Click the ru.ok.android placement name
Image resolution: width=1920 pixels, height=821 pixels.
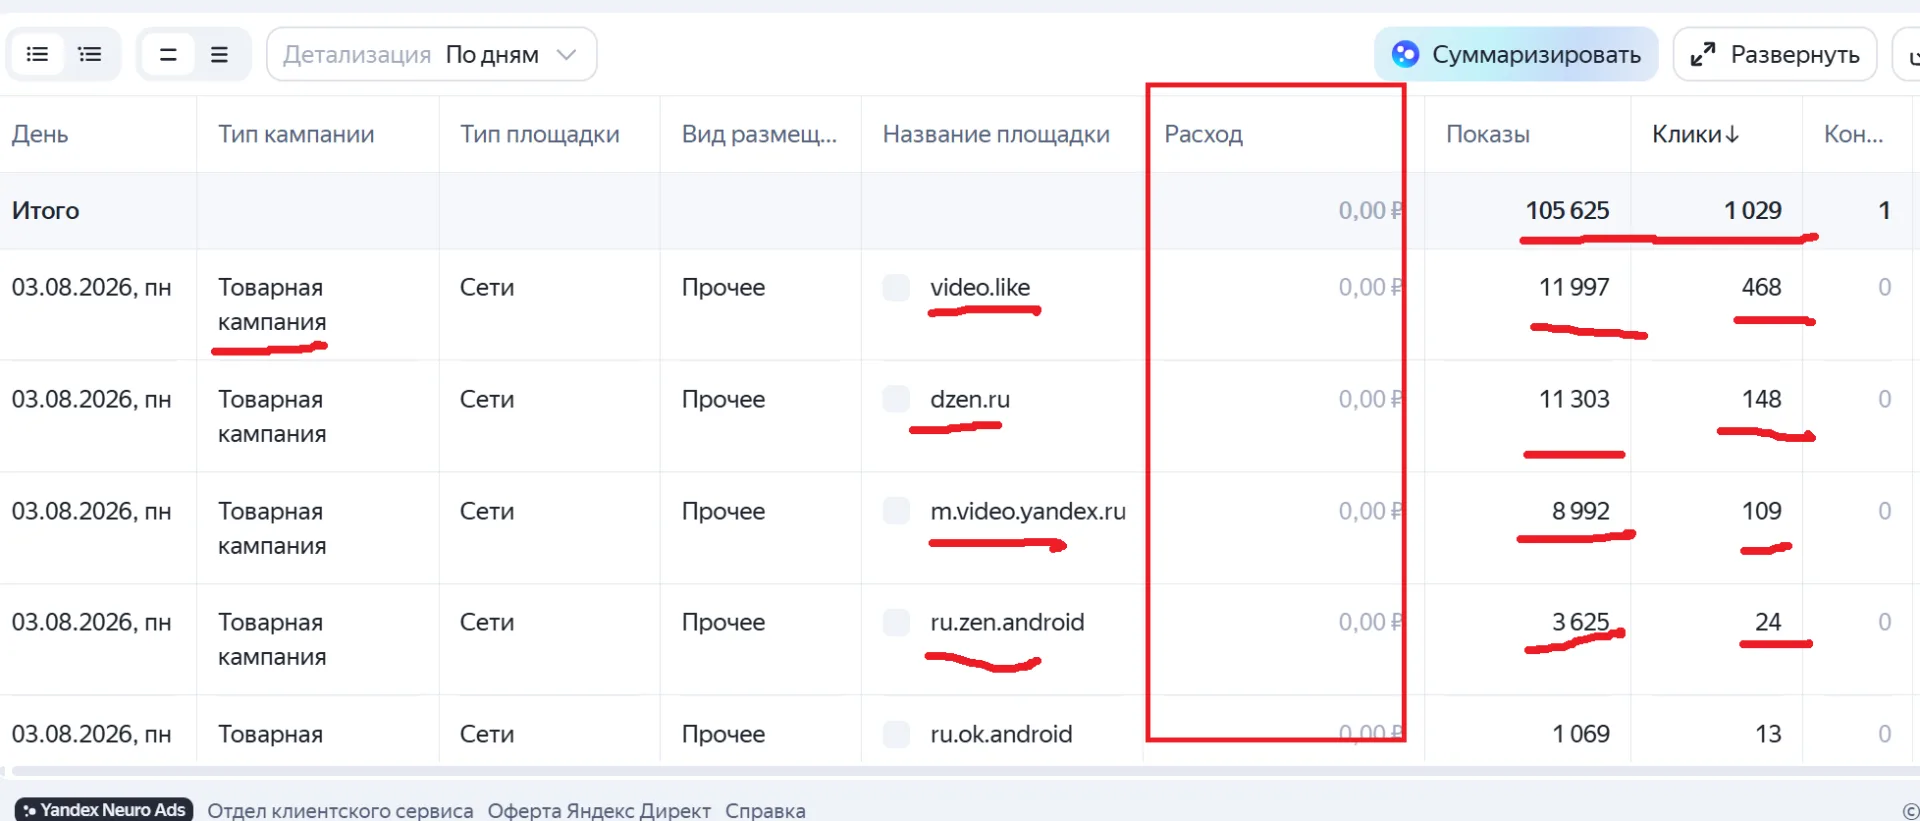(x=1001, y=734)
